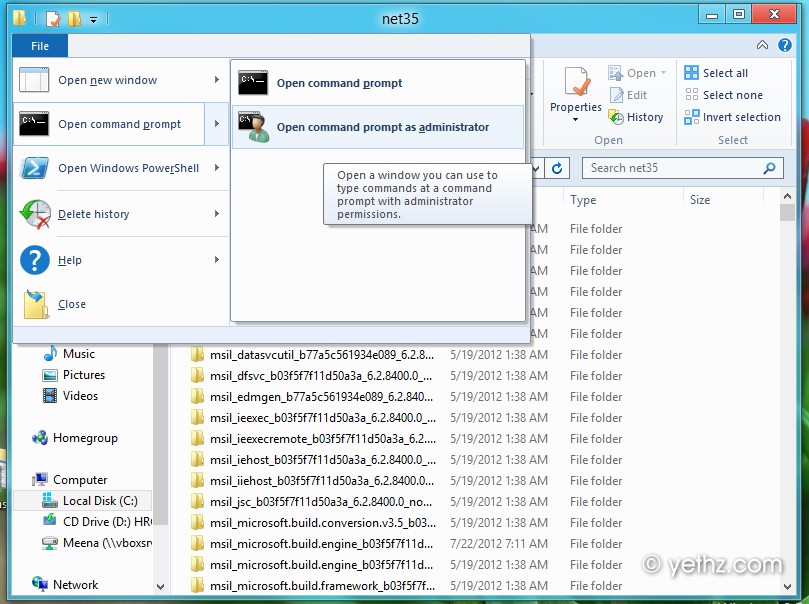Open the File tab

pos(40,46)
